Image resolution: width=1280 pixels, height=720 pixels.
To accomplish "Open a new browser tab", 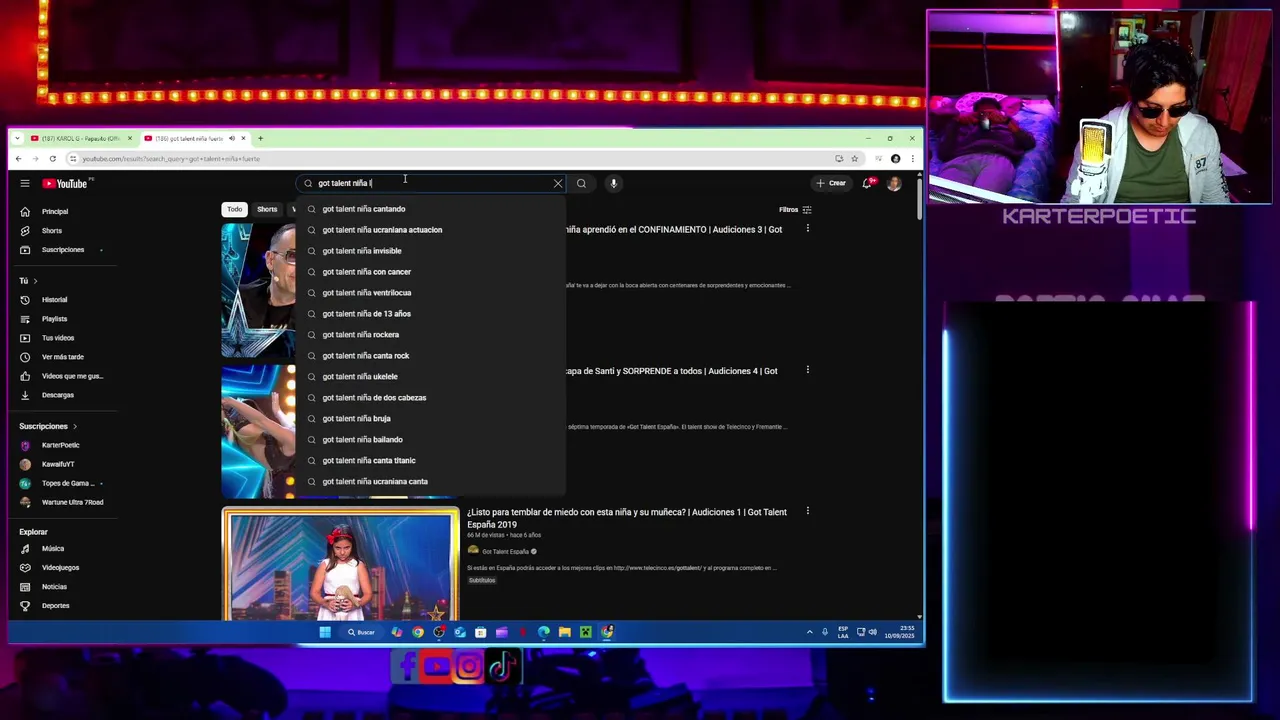I will 260,138.
